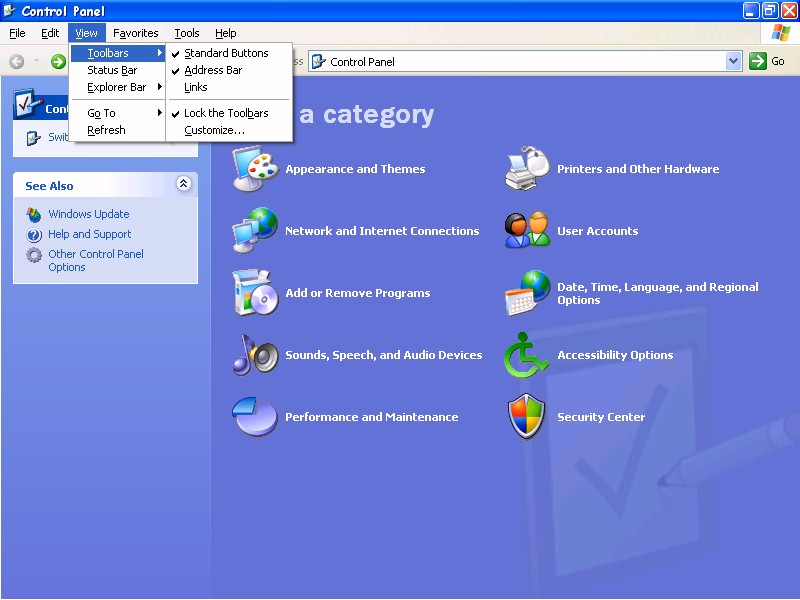Click the Add or Remove Programs icon
This screenshot has height=600, width=800.
(256, 293)
